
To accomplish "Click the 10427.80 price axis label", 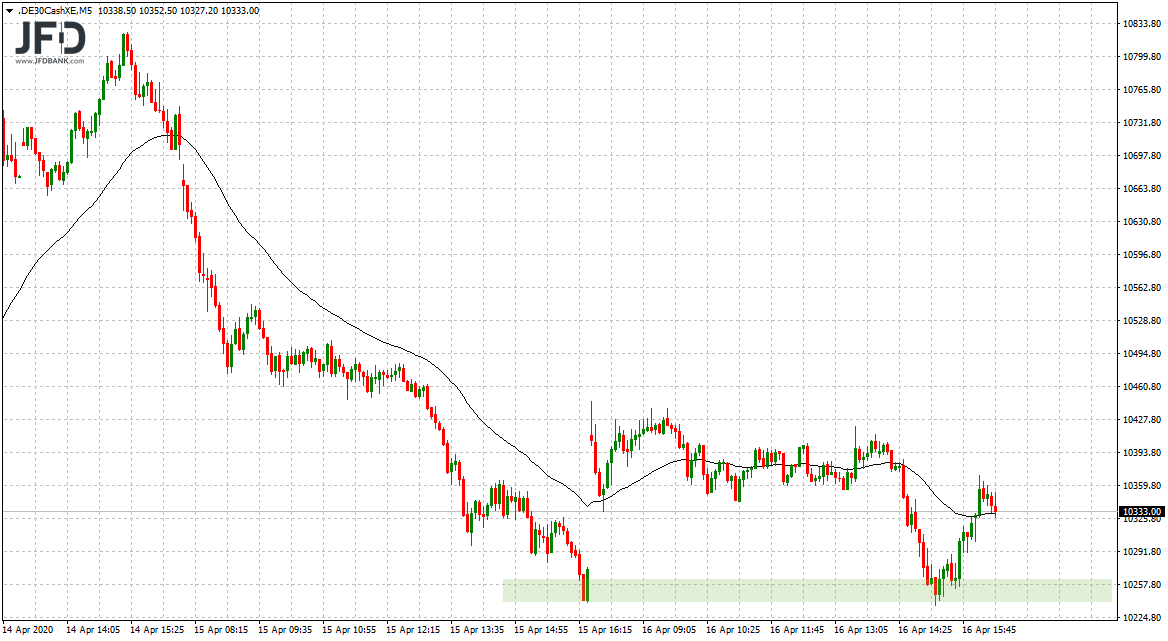I will coord(1141,419).
